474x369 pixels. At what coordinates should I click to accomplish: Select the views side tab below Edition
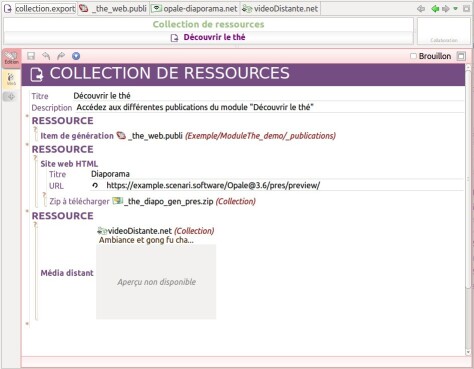[11, 79]
